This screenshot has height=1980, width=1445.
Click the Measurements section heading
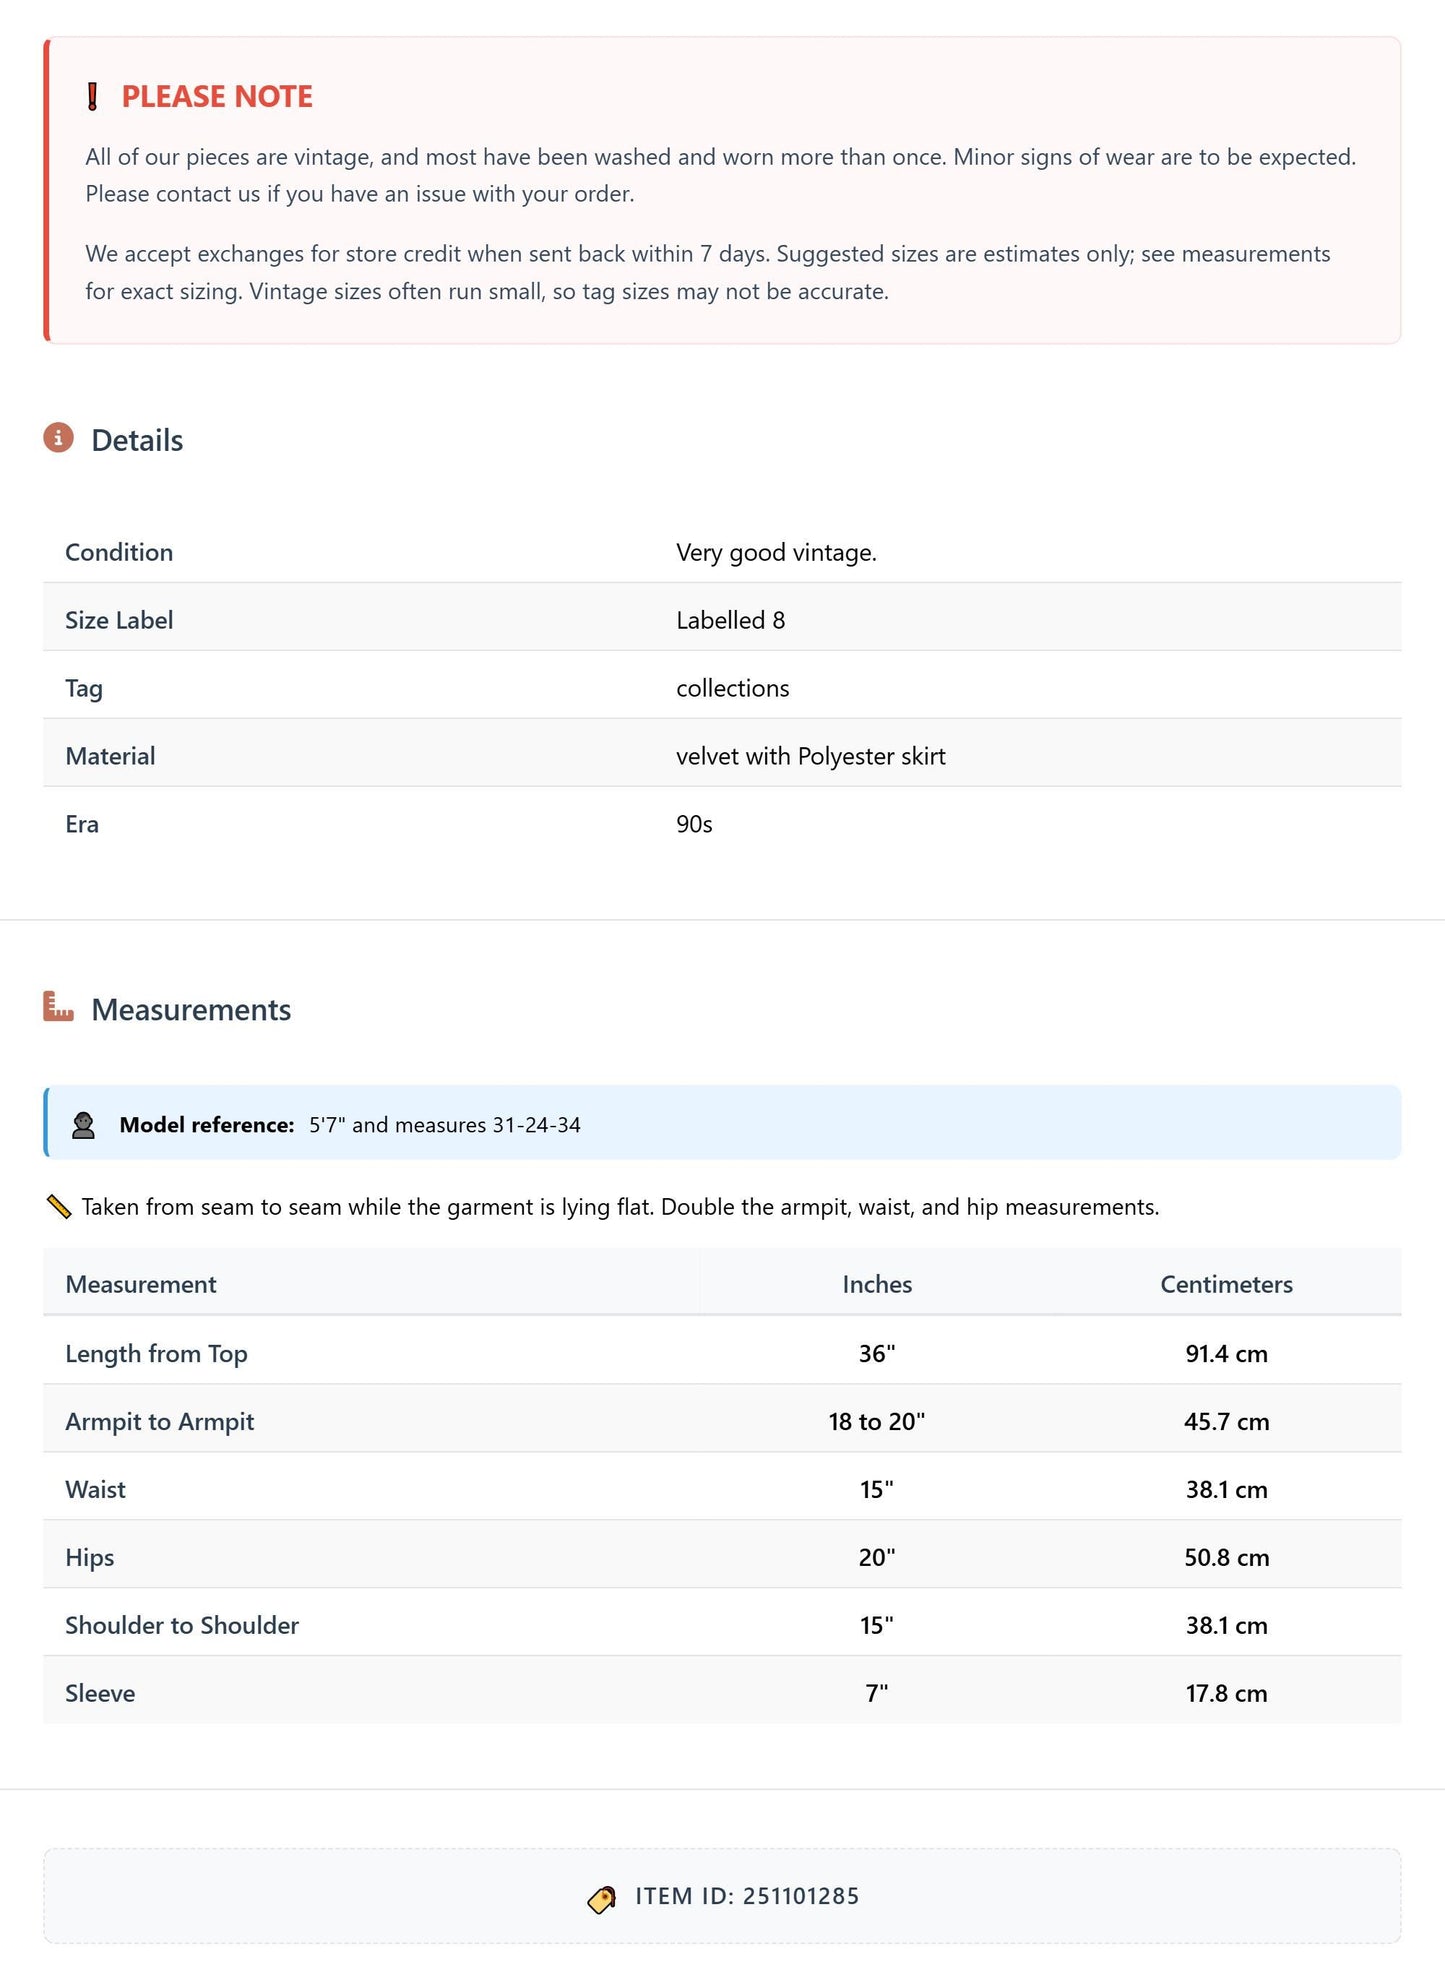191,1009
